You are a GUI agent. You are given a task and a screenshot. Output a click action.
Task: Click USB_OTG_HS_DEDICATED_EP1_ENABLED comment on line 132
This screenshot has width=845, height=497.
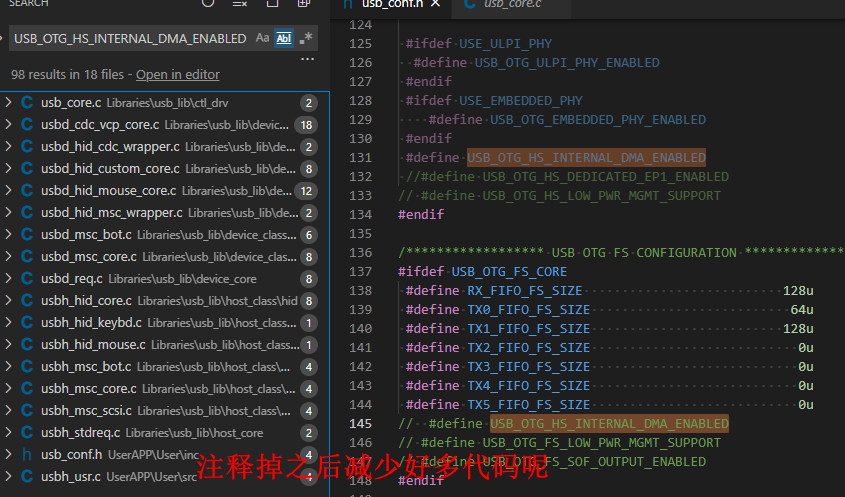click(x=606, y=176)
